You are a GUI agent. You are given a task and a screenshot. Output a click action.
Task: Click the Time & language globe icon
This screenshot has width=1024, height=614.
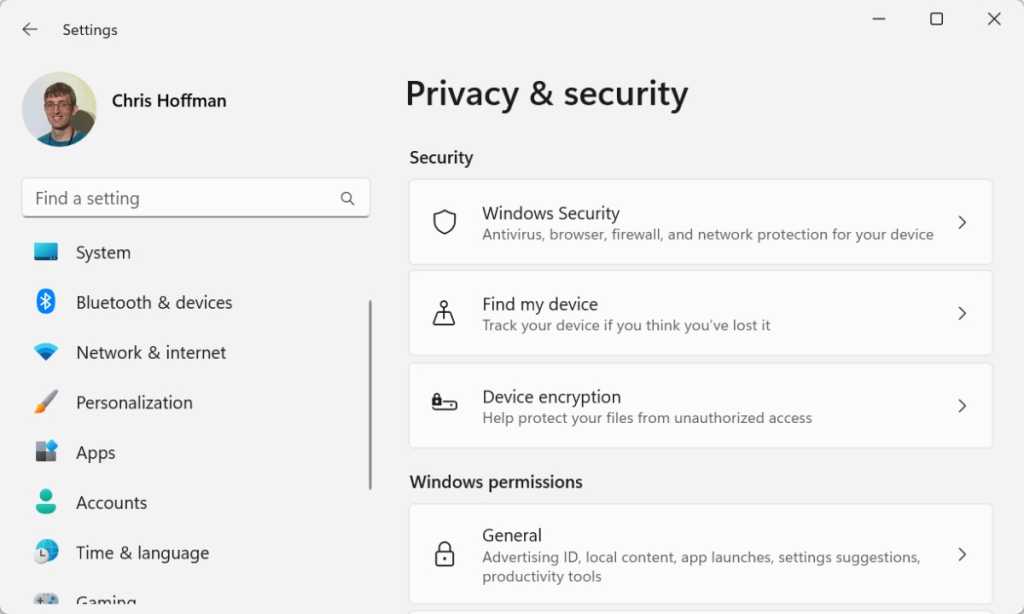click(x=45, y=552)
